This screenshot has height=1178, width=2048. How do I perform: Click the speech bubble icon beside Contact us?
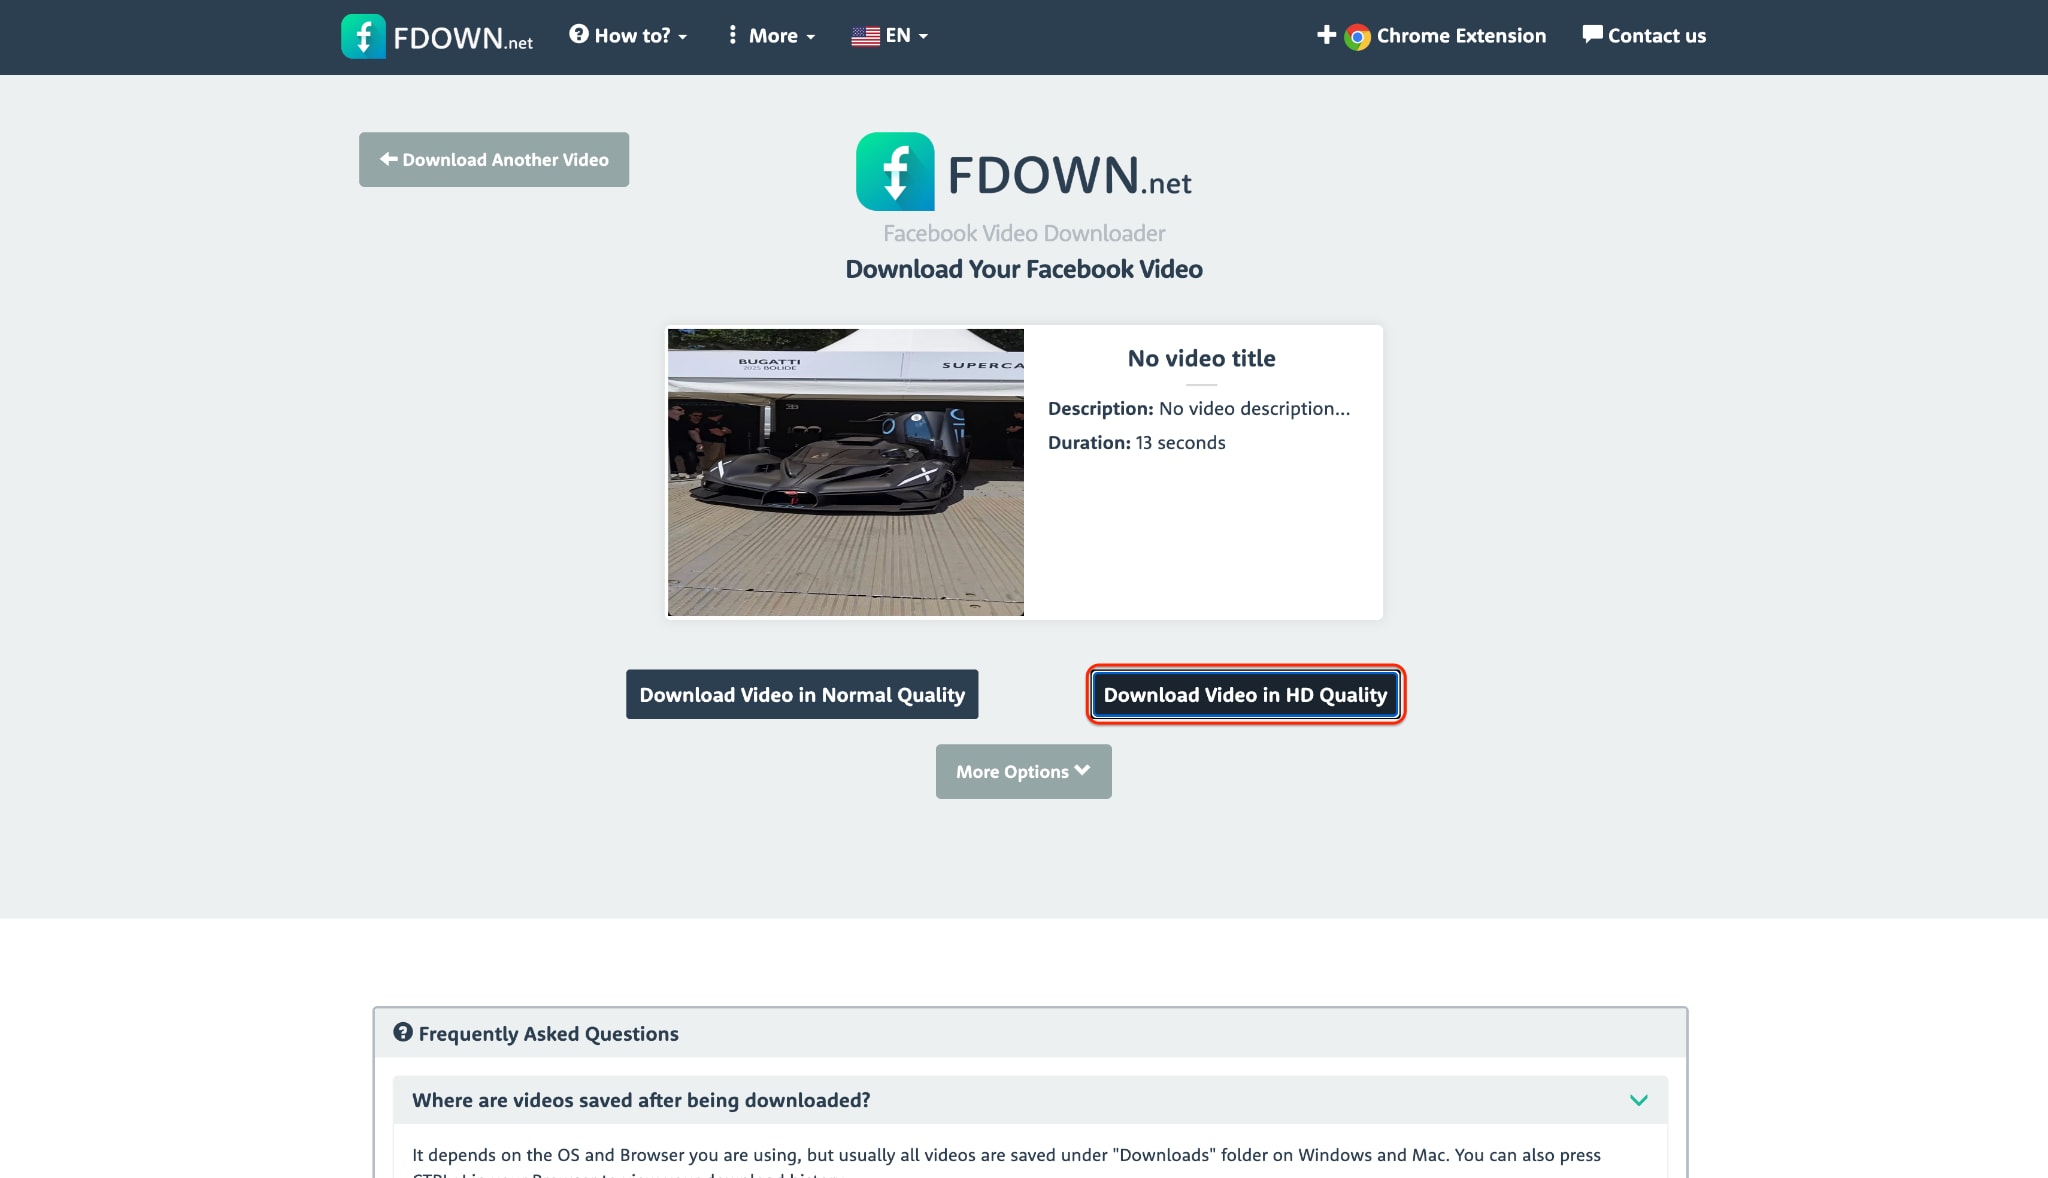pos(1592,35)
